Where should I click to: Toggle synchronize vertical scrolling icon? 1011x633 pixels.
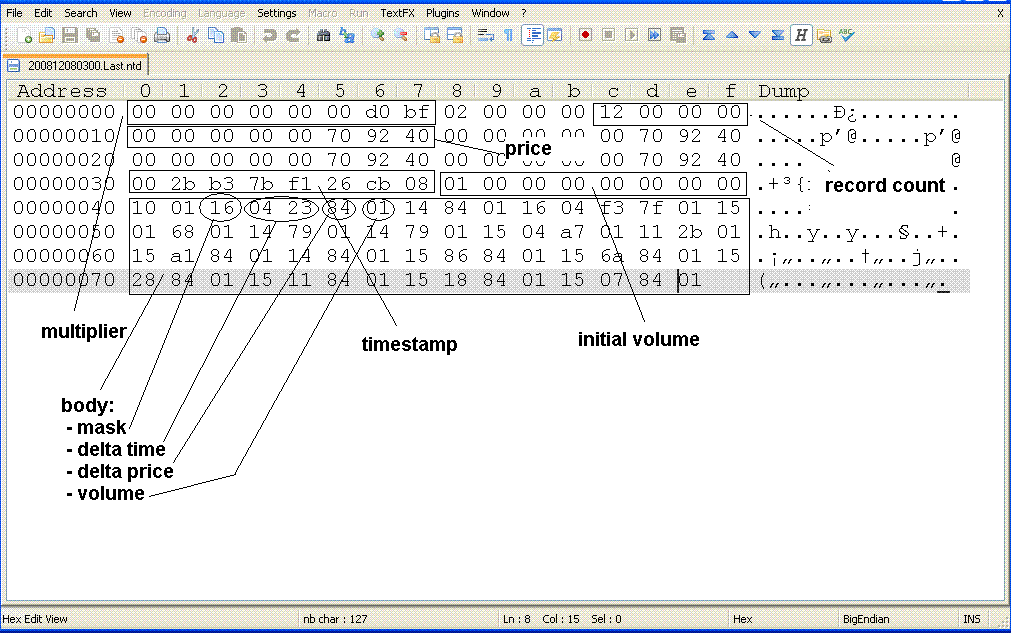click(431, 35)
